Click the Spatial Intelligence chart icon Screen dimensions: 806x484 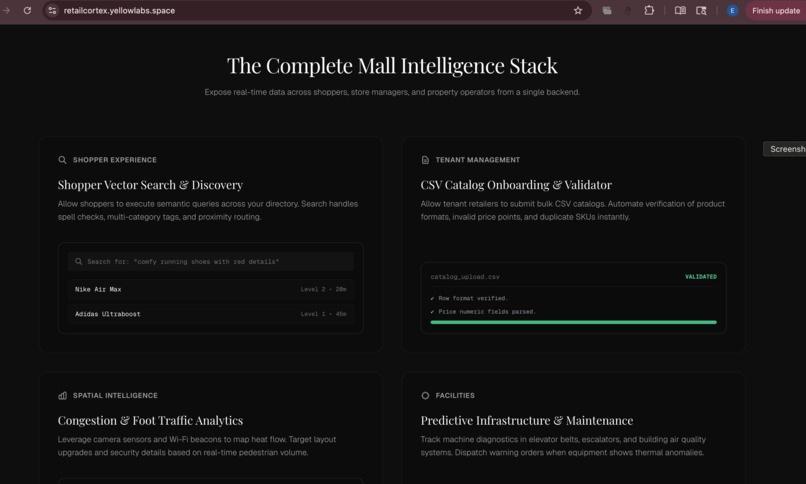[62, 395]
